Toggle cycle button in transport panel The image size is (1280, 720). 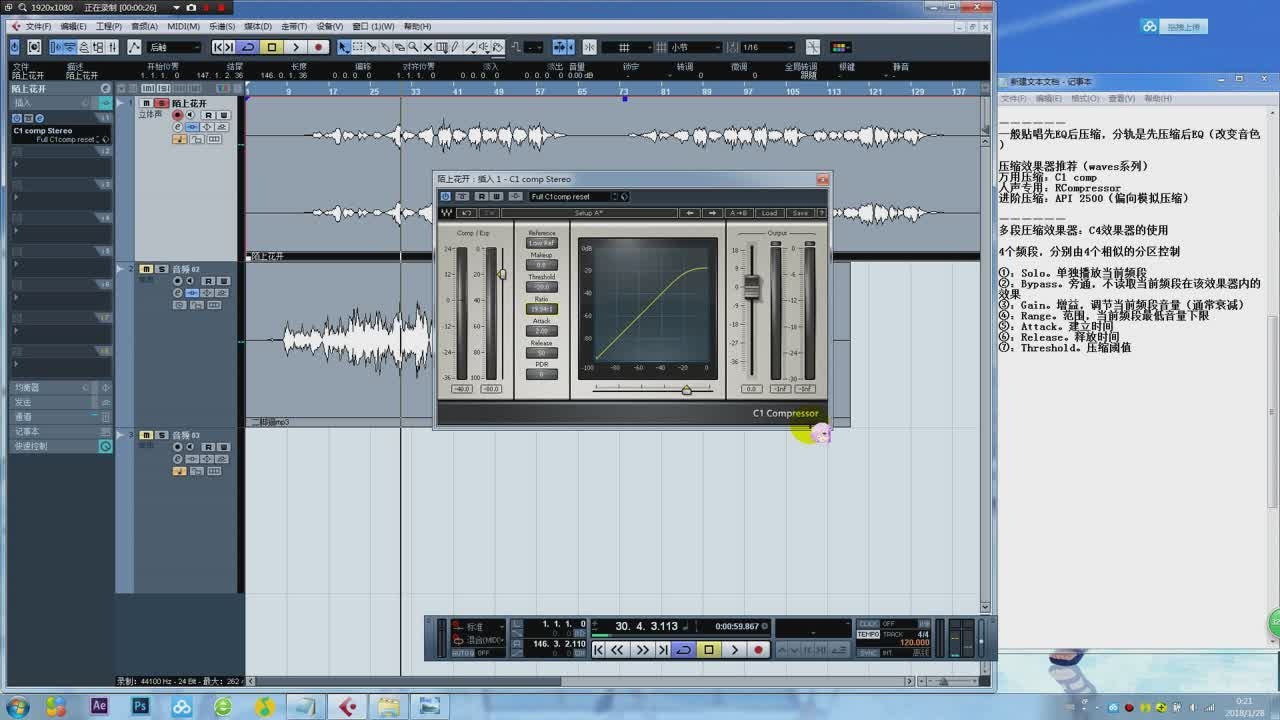[x=684, y=649]
